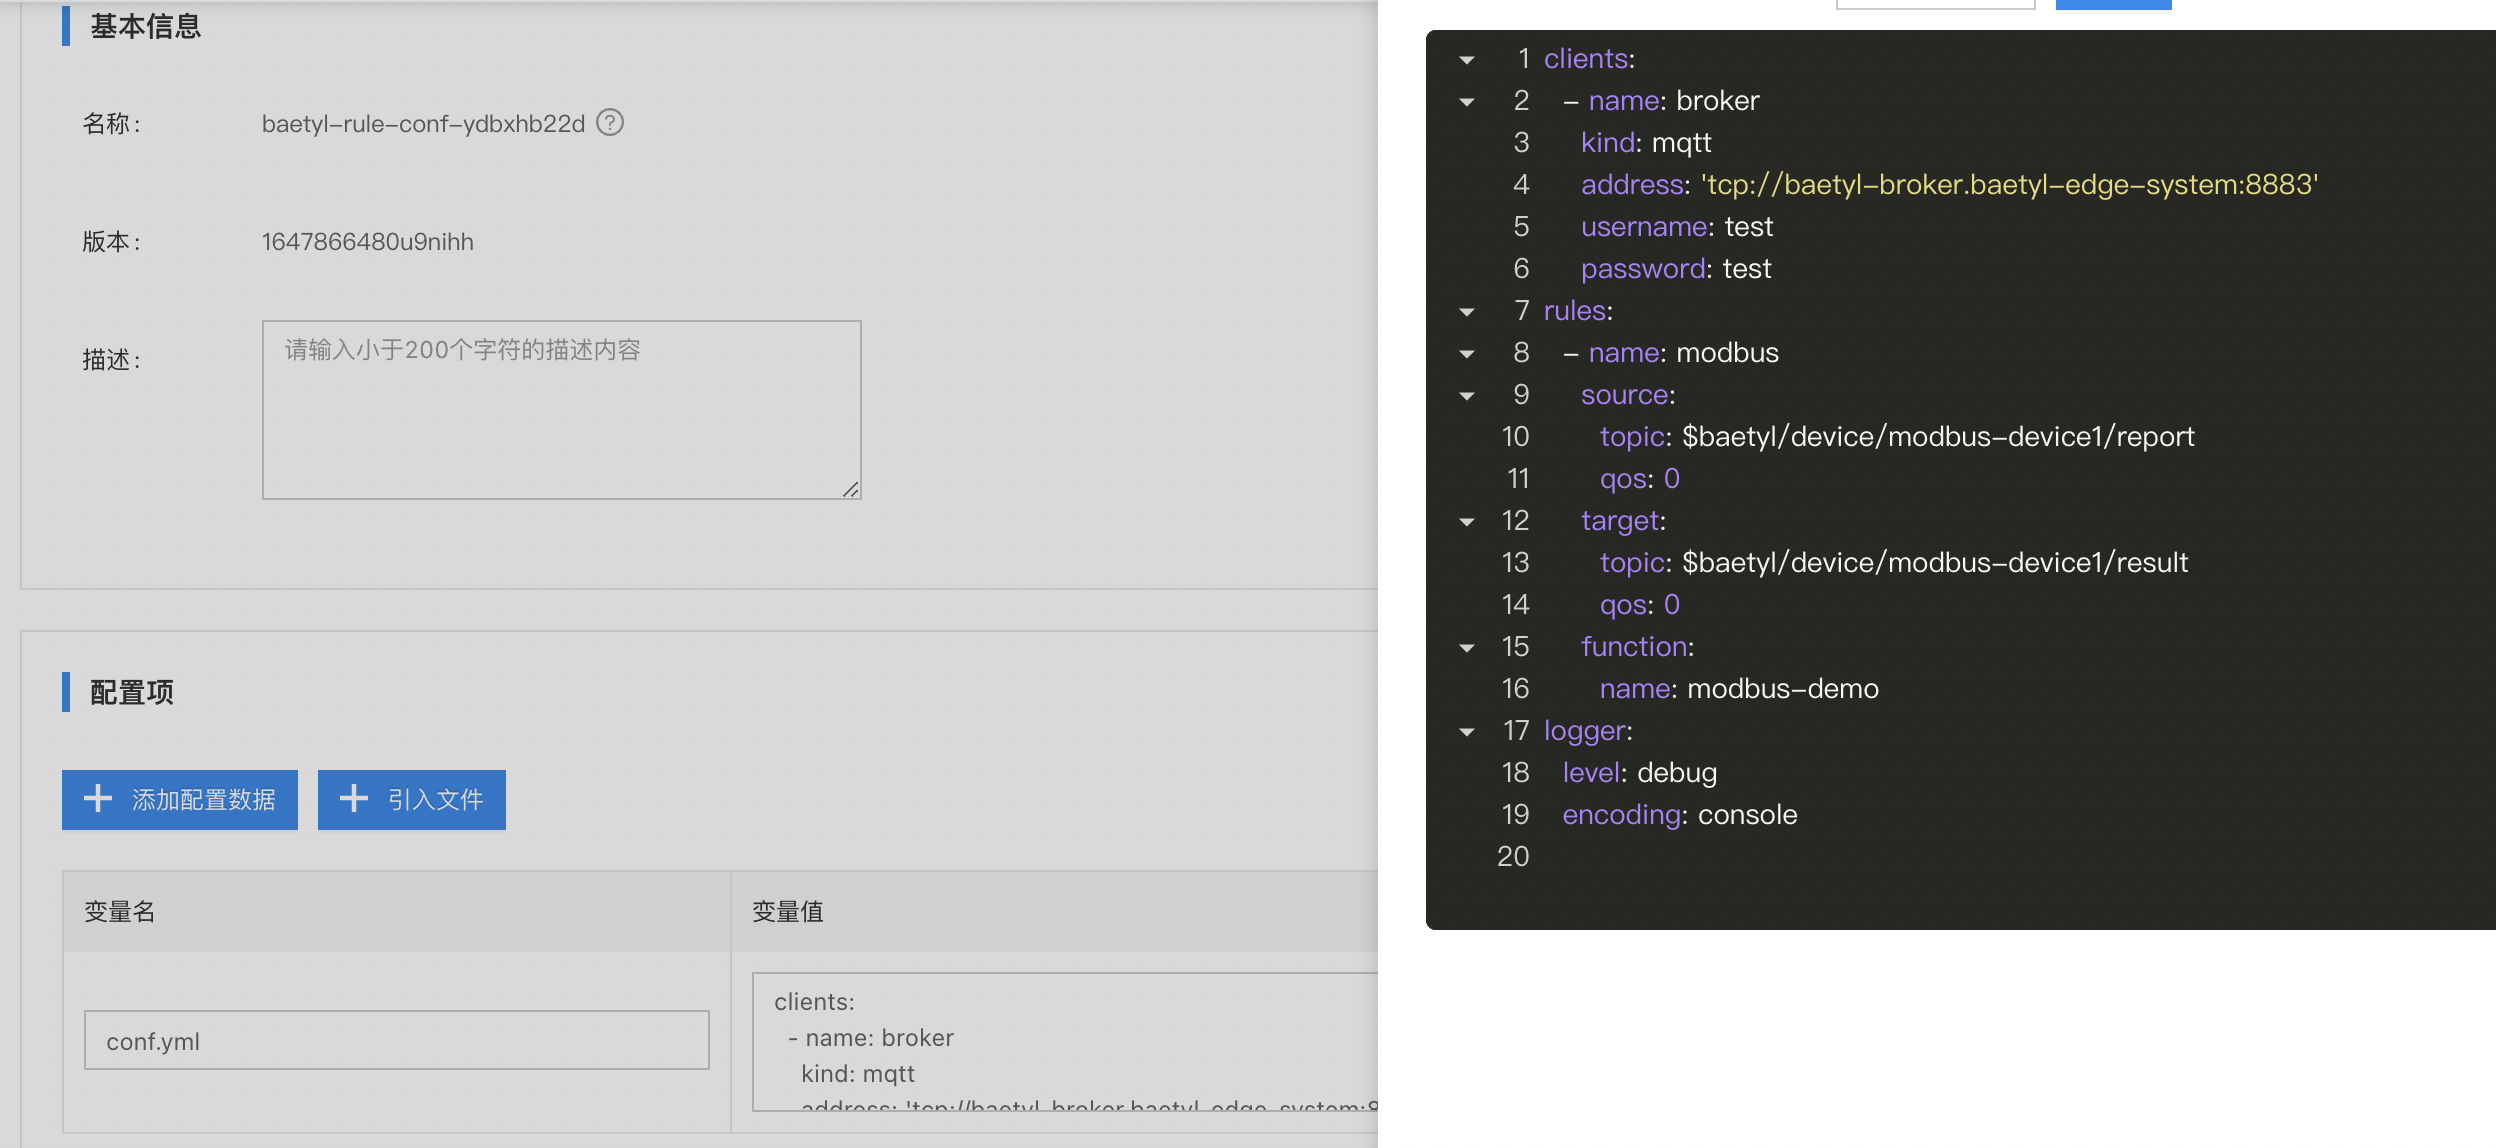The width and height of the screenshot is (2496, 1148).
Task: Collapse the clients section at line 1
Action: tap(1467, 60)
